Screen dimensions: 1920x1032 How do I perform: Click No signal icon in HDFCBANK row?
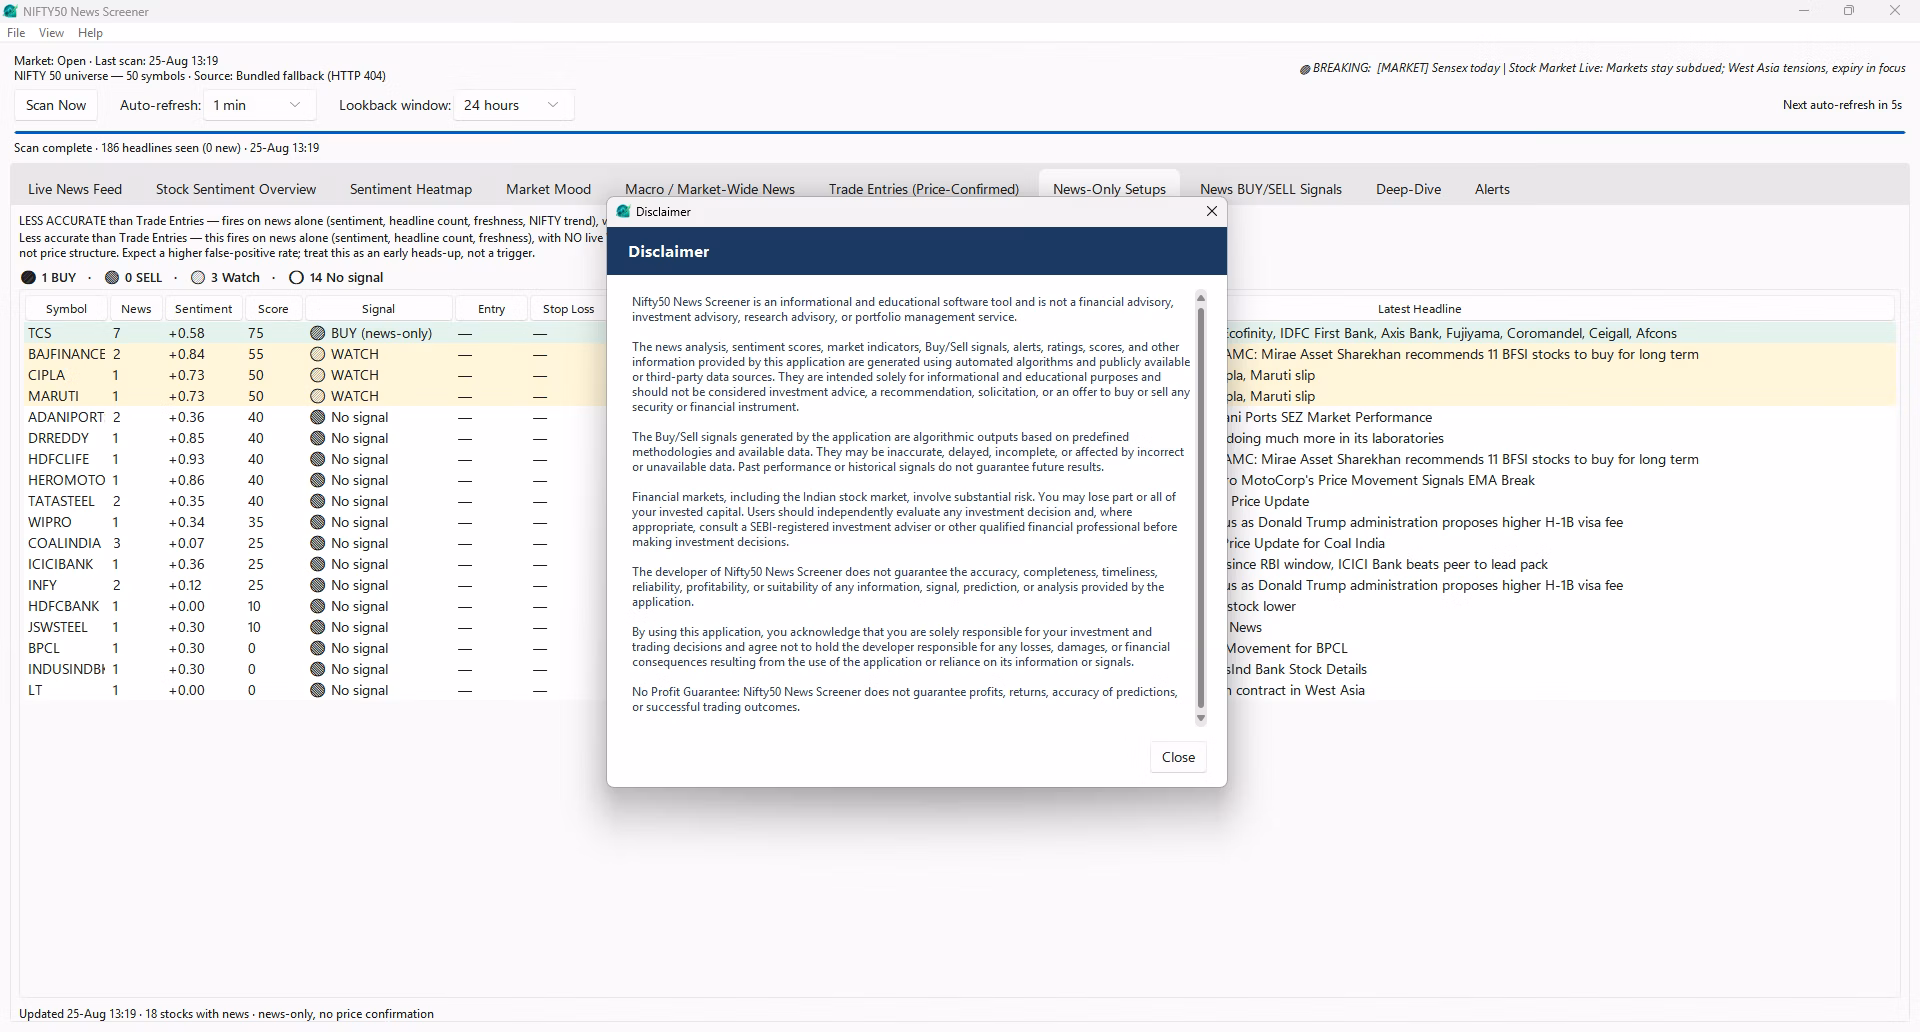(317, 606)
